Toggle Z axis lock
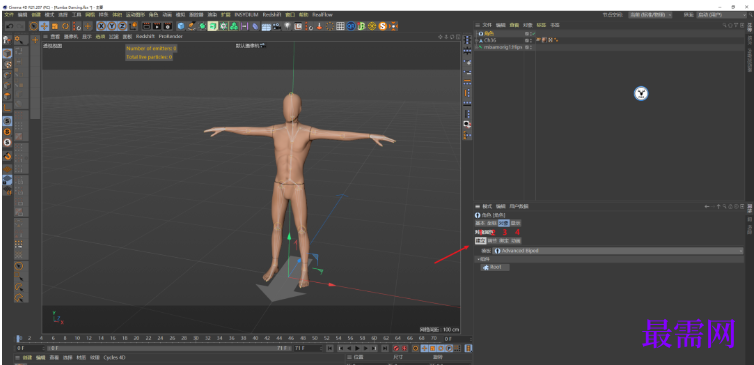The image size is (754, 365). click(123, 26)
